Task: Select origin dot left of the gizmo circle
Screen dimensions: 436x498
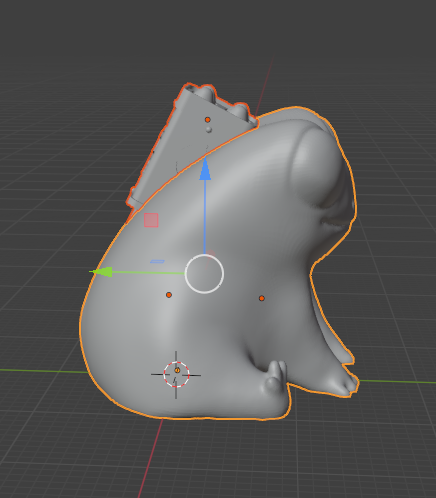Action: coord(169,295)
